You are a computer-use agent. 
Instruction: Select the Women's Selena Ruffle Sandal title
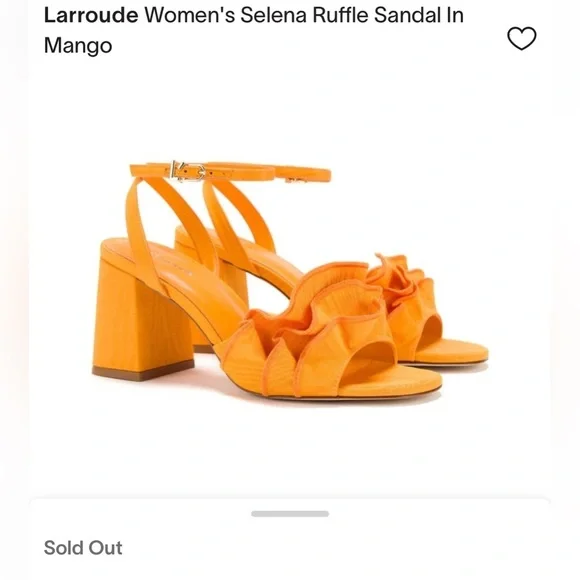(253, 30)
